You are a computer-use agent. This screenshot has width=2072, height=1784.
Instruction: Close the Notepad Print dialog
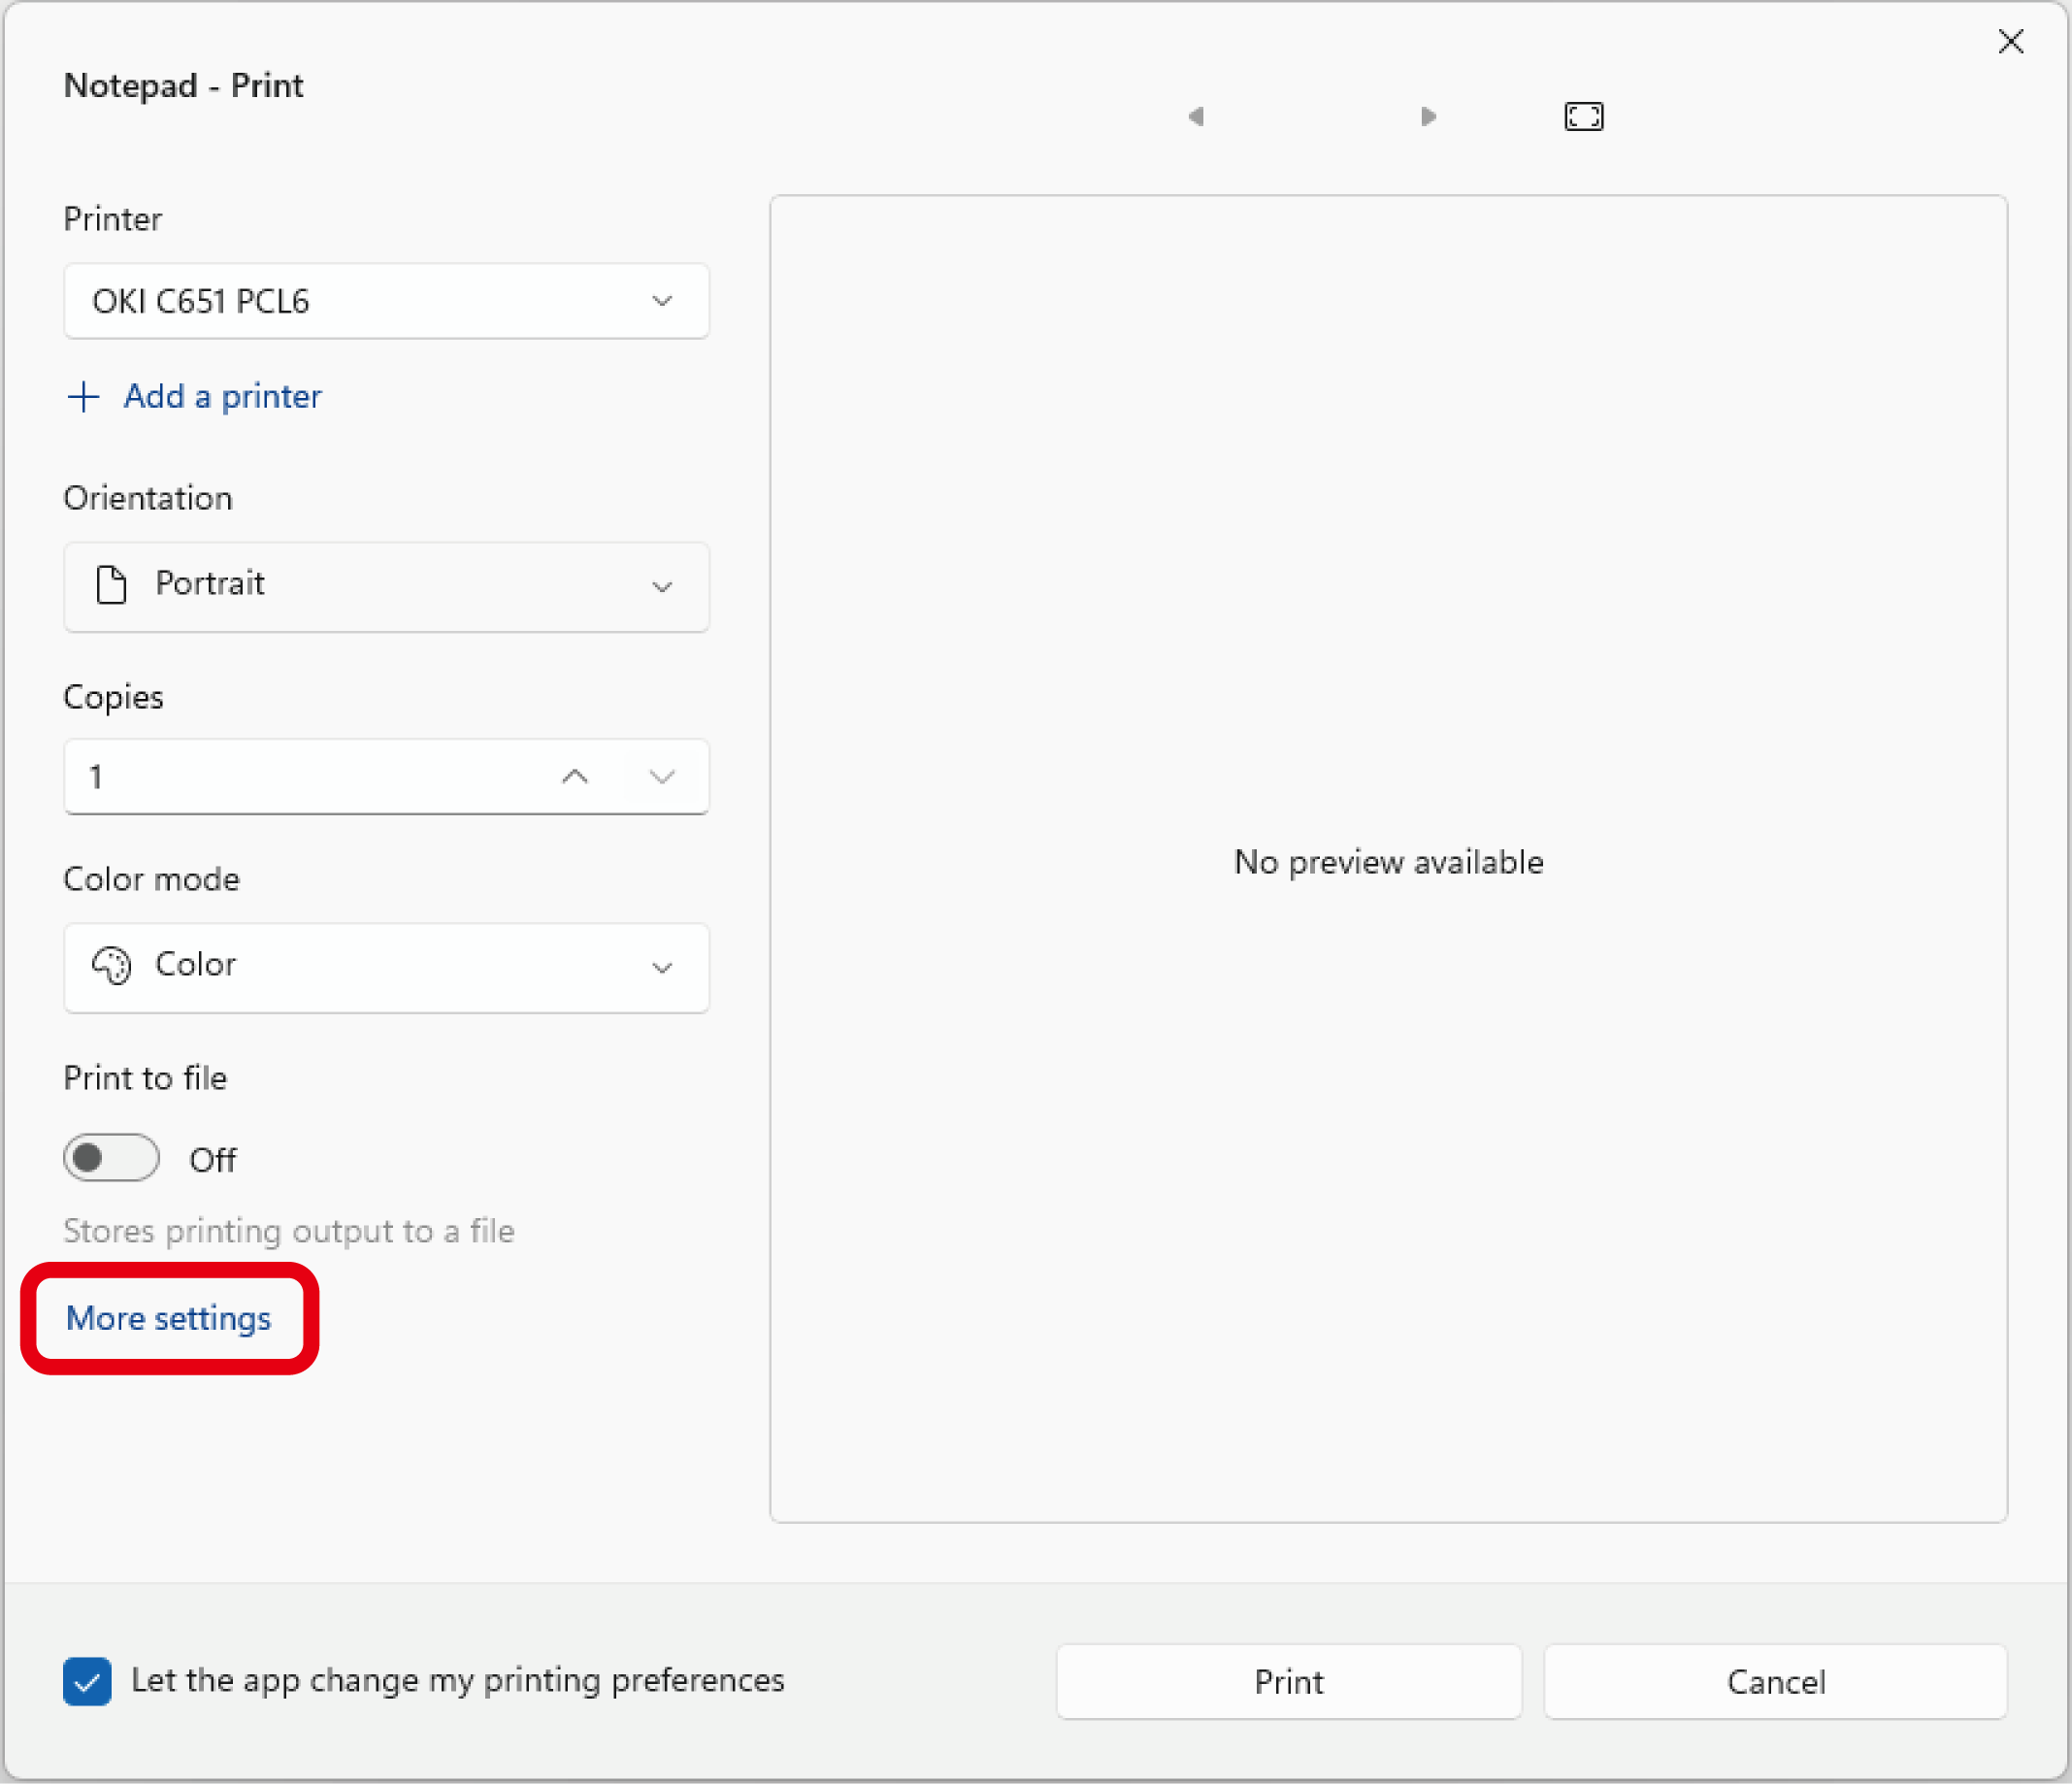tap(2010, 41)
